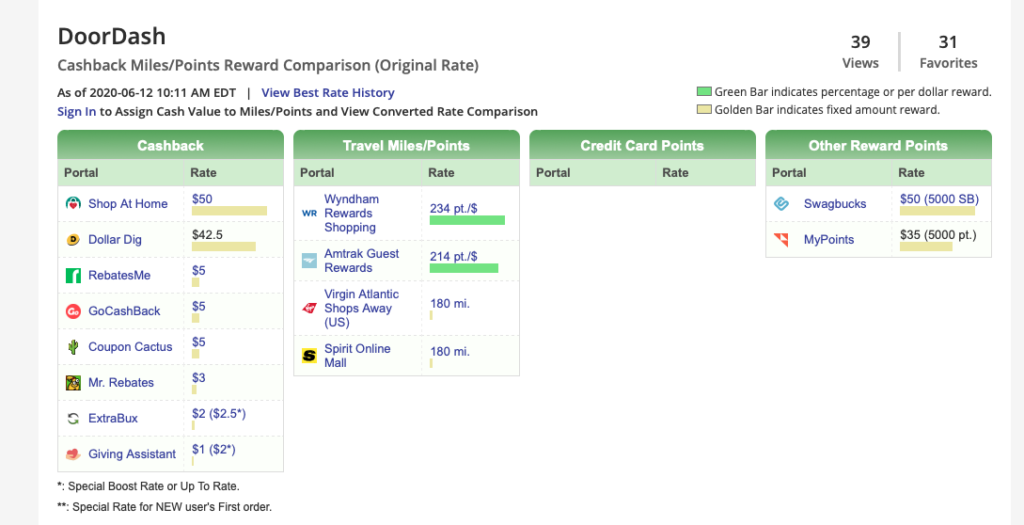This screenshot has width=1024, height=525.
Task: Click the Amtrak Guest Rewards icon
Action: (x=309, y=261)
